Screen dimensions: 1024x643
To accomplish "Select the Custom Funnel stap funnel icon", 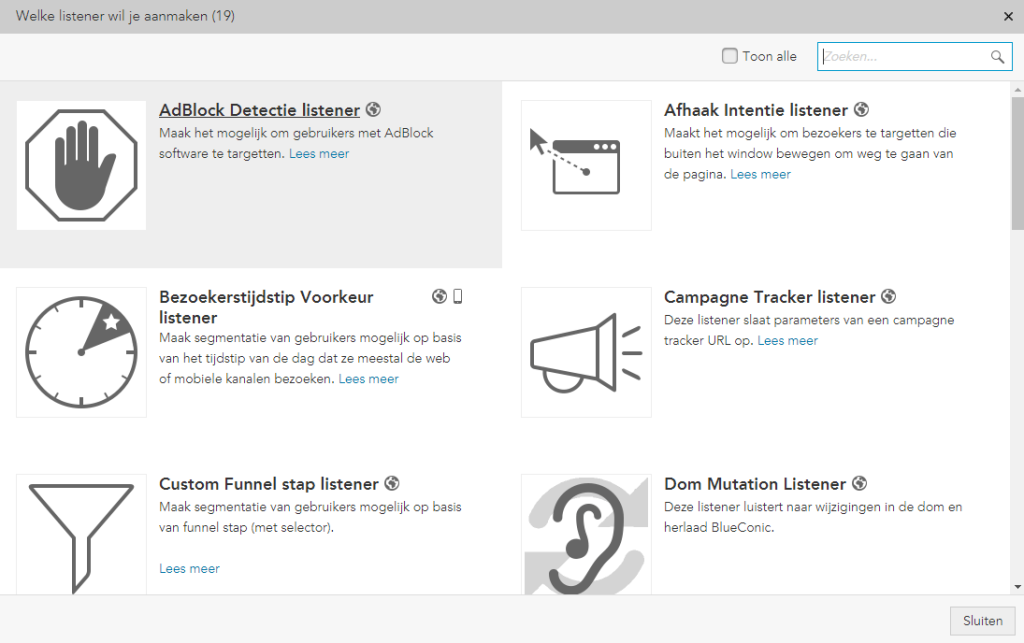I will (81, 535).
